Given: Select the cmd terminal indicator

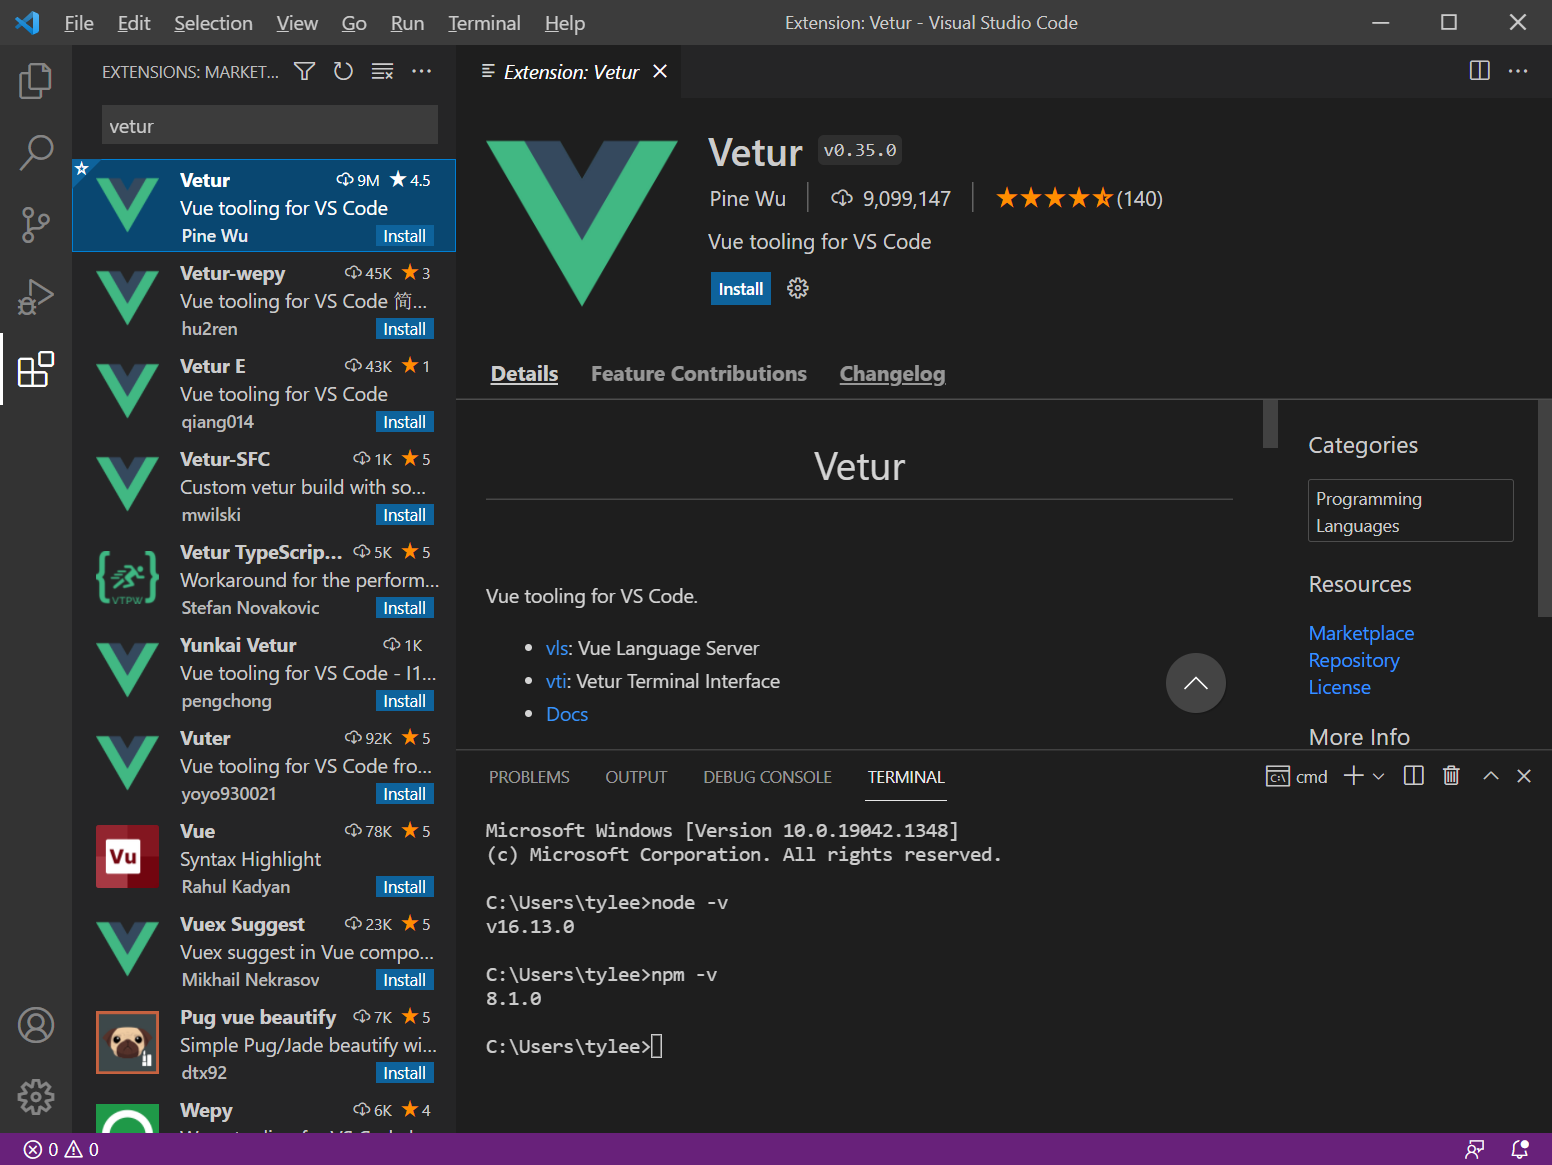Looking at the screenshot, I should tap(1296, 776).
